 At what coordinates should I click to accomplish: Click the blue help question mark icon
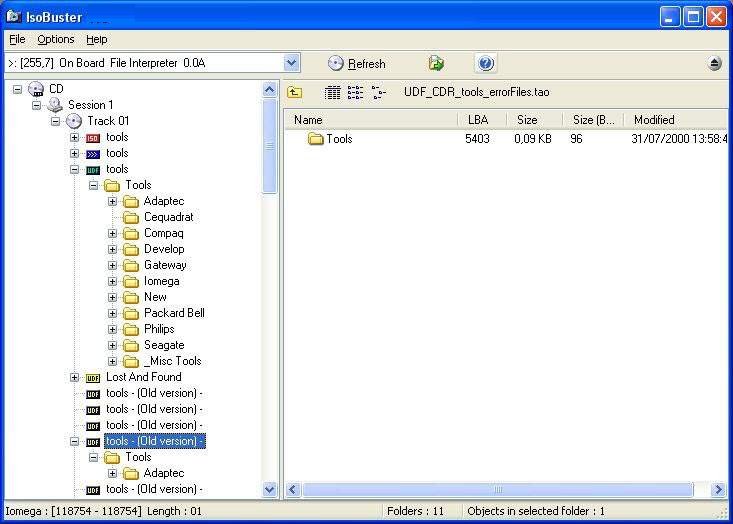tap(486, 63)
